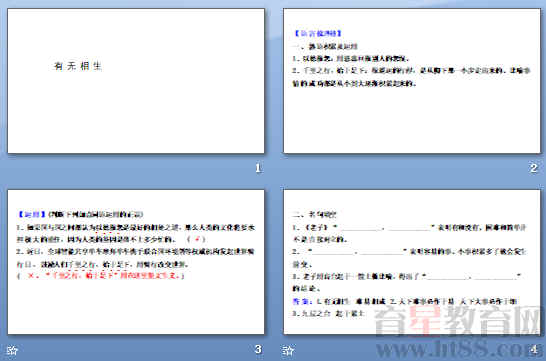
Task: Select the slide 3 thumbnail
Action: [136, 262]
